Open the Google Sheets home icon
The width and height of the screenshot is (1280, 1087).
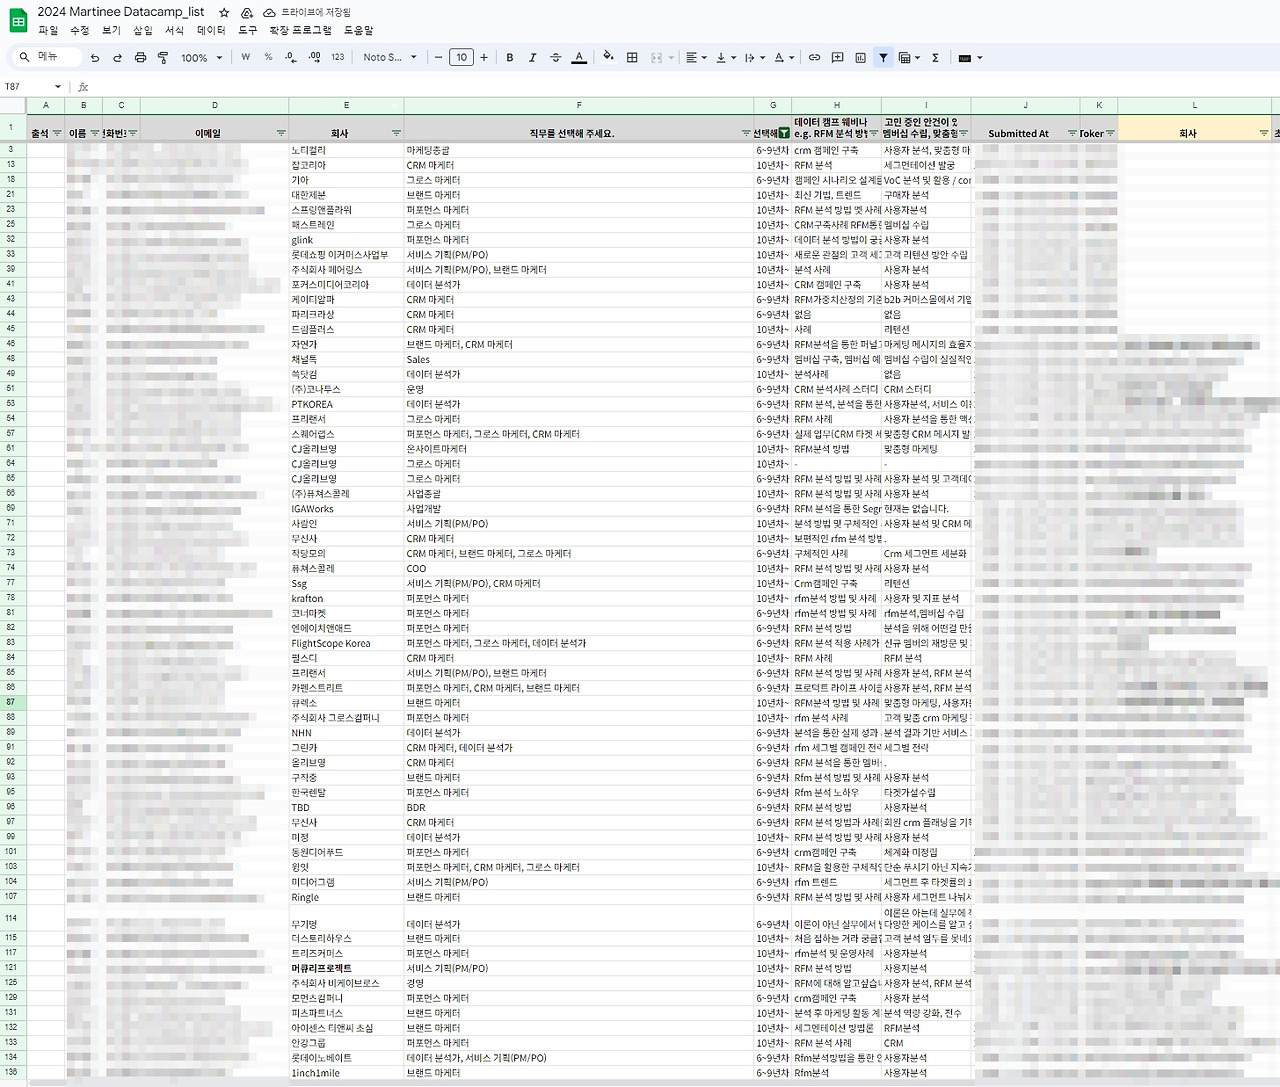pyautogui.click(x=18, y=20)
